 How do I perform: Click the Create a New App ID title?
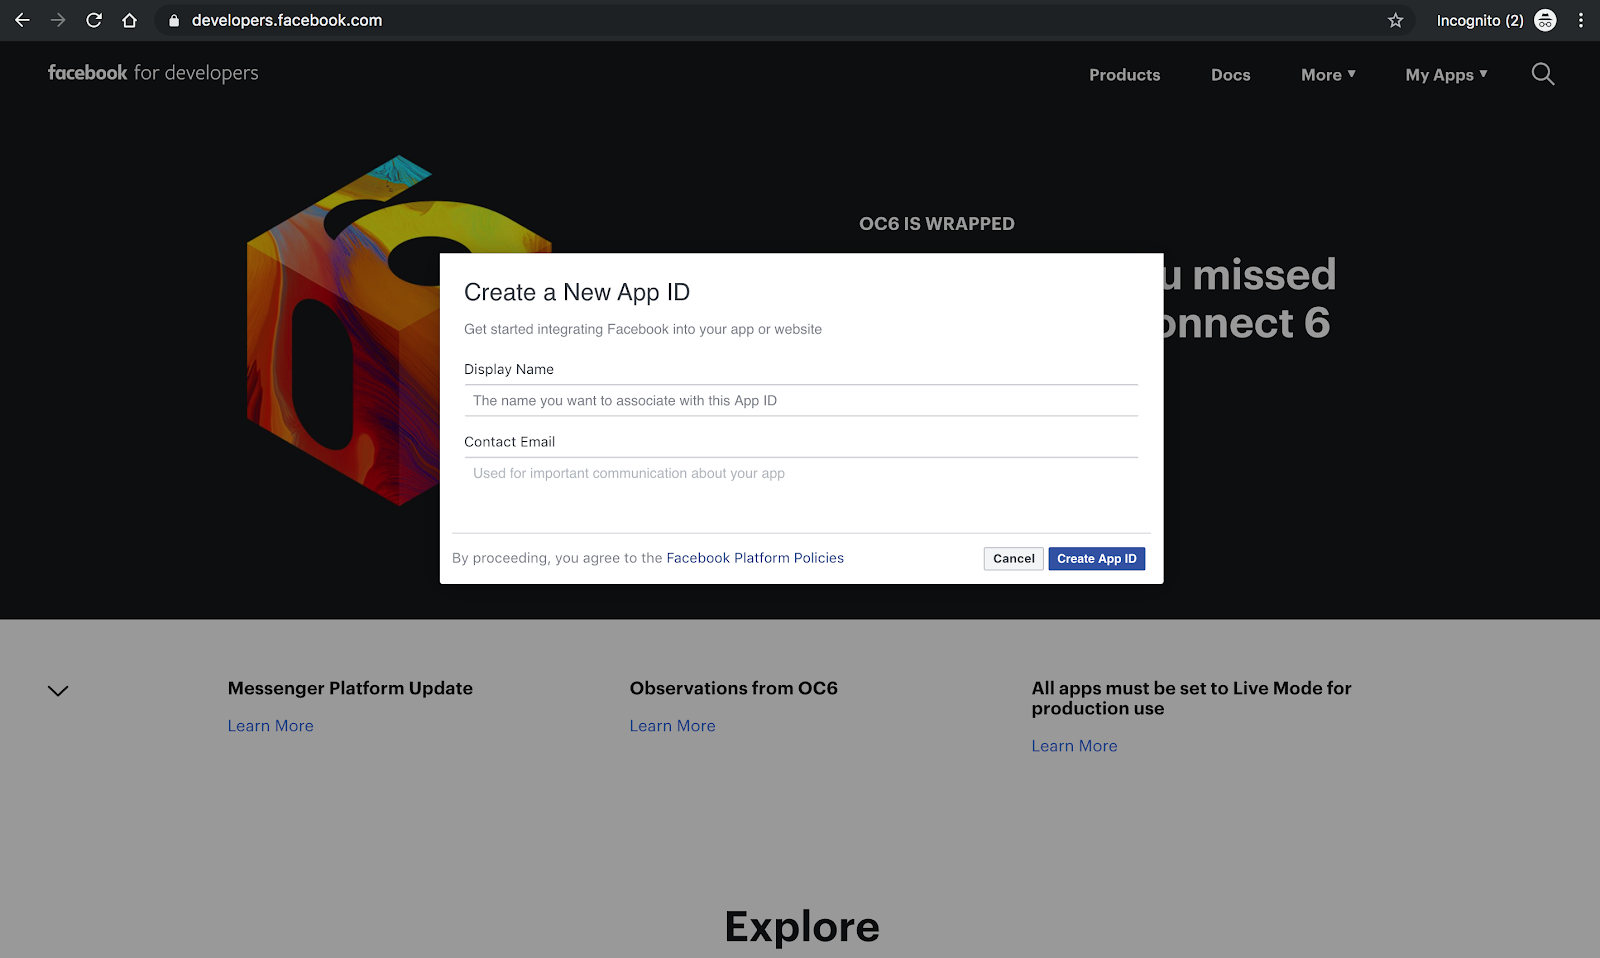point(577,292)
